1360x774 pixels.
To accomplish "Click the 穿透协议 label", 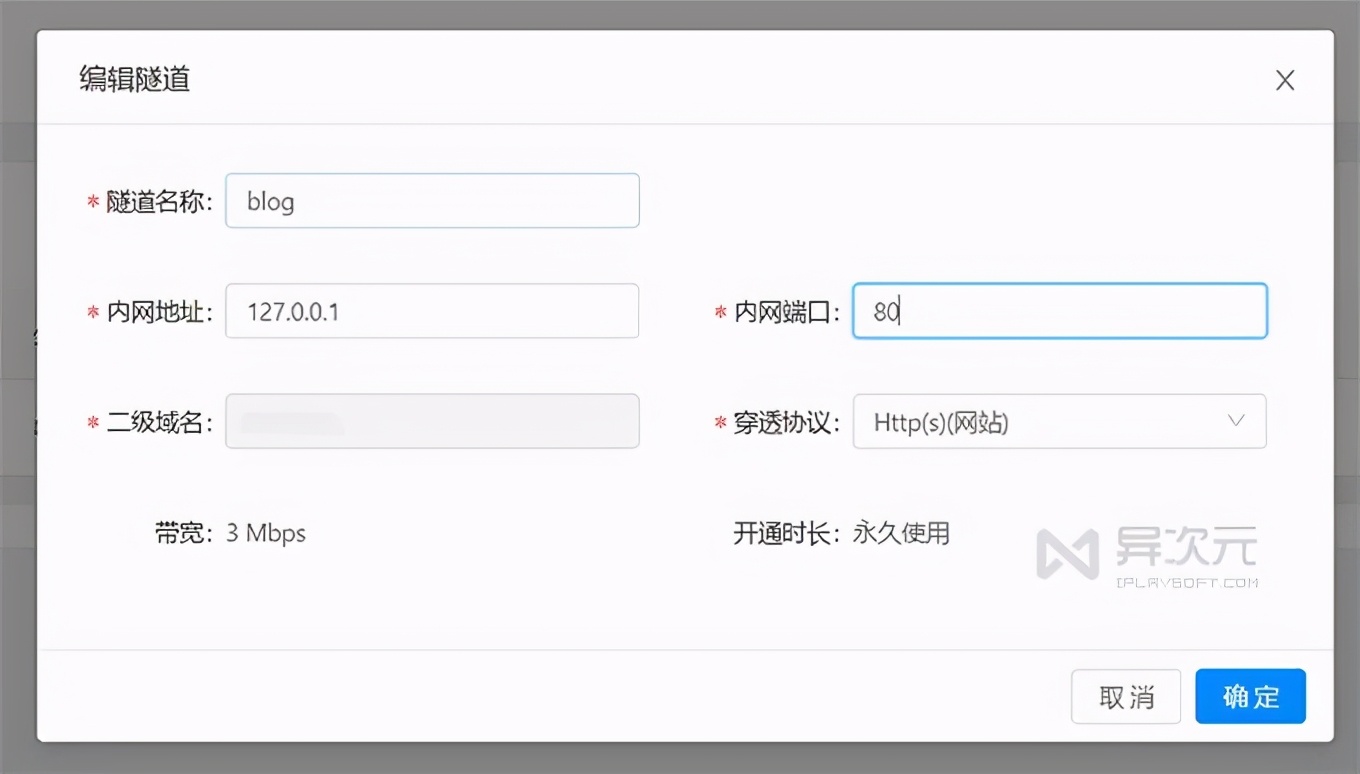I will coord(786,422).
